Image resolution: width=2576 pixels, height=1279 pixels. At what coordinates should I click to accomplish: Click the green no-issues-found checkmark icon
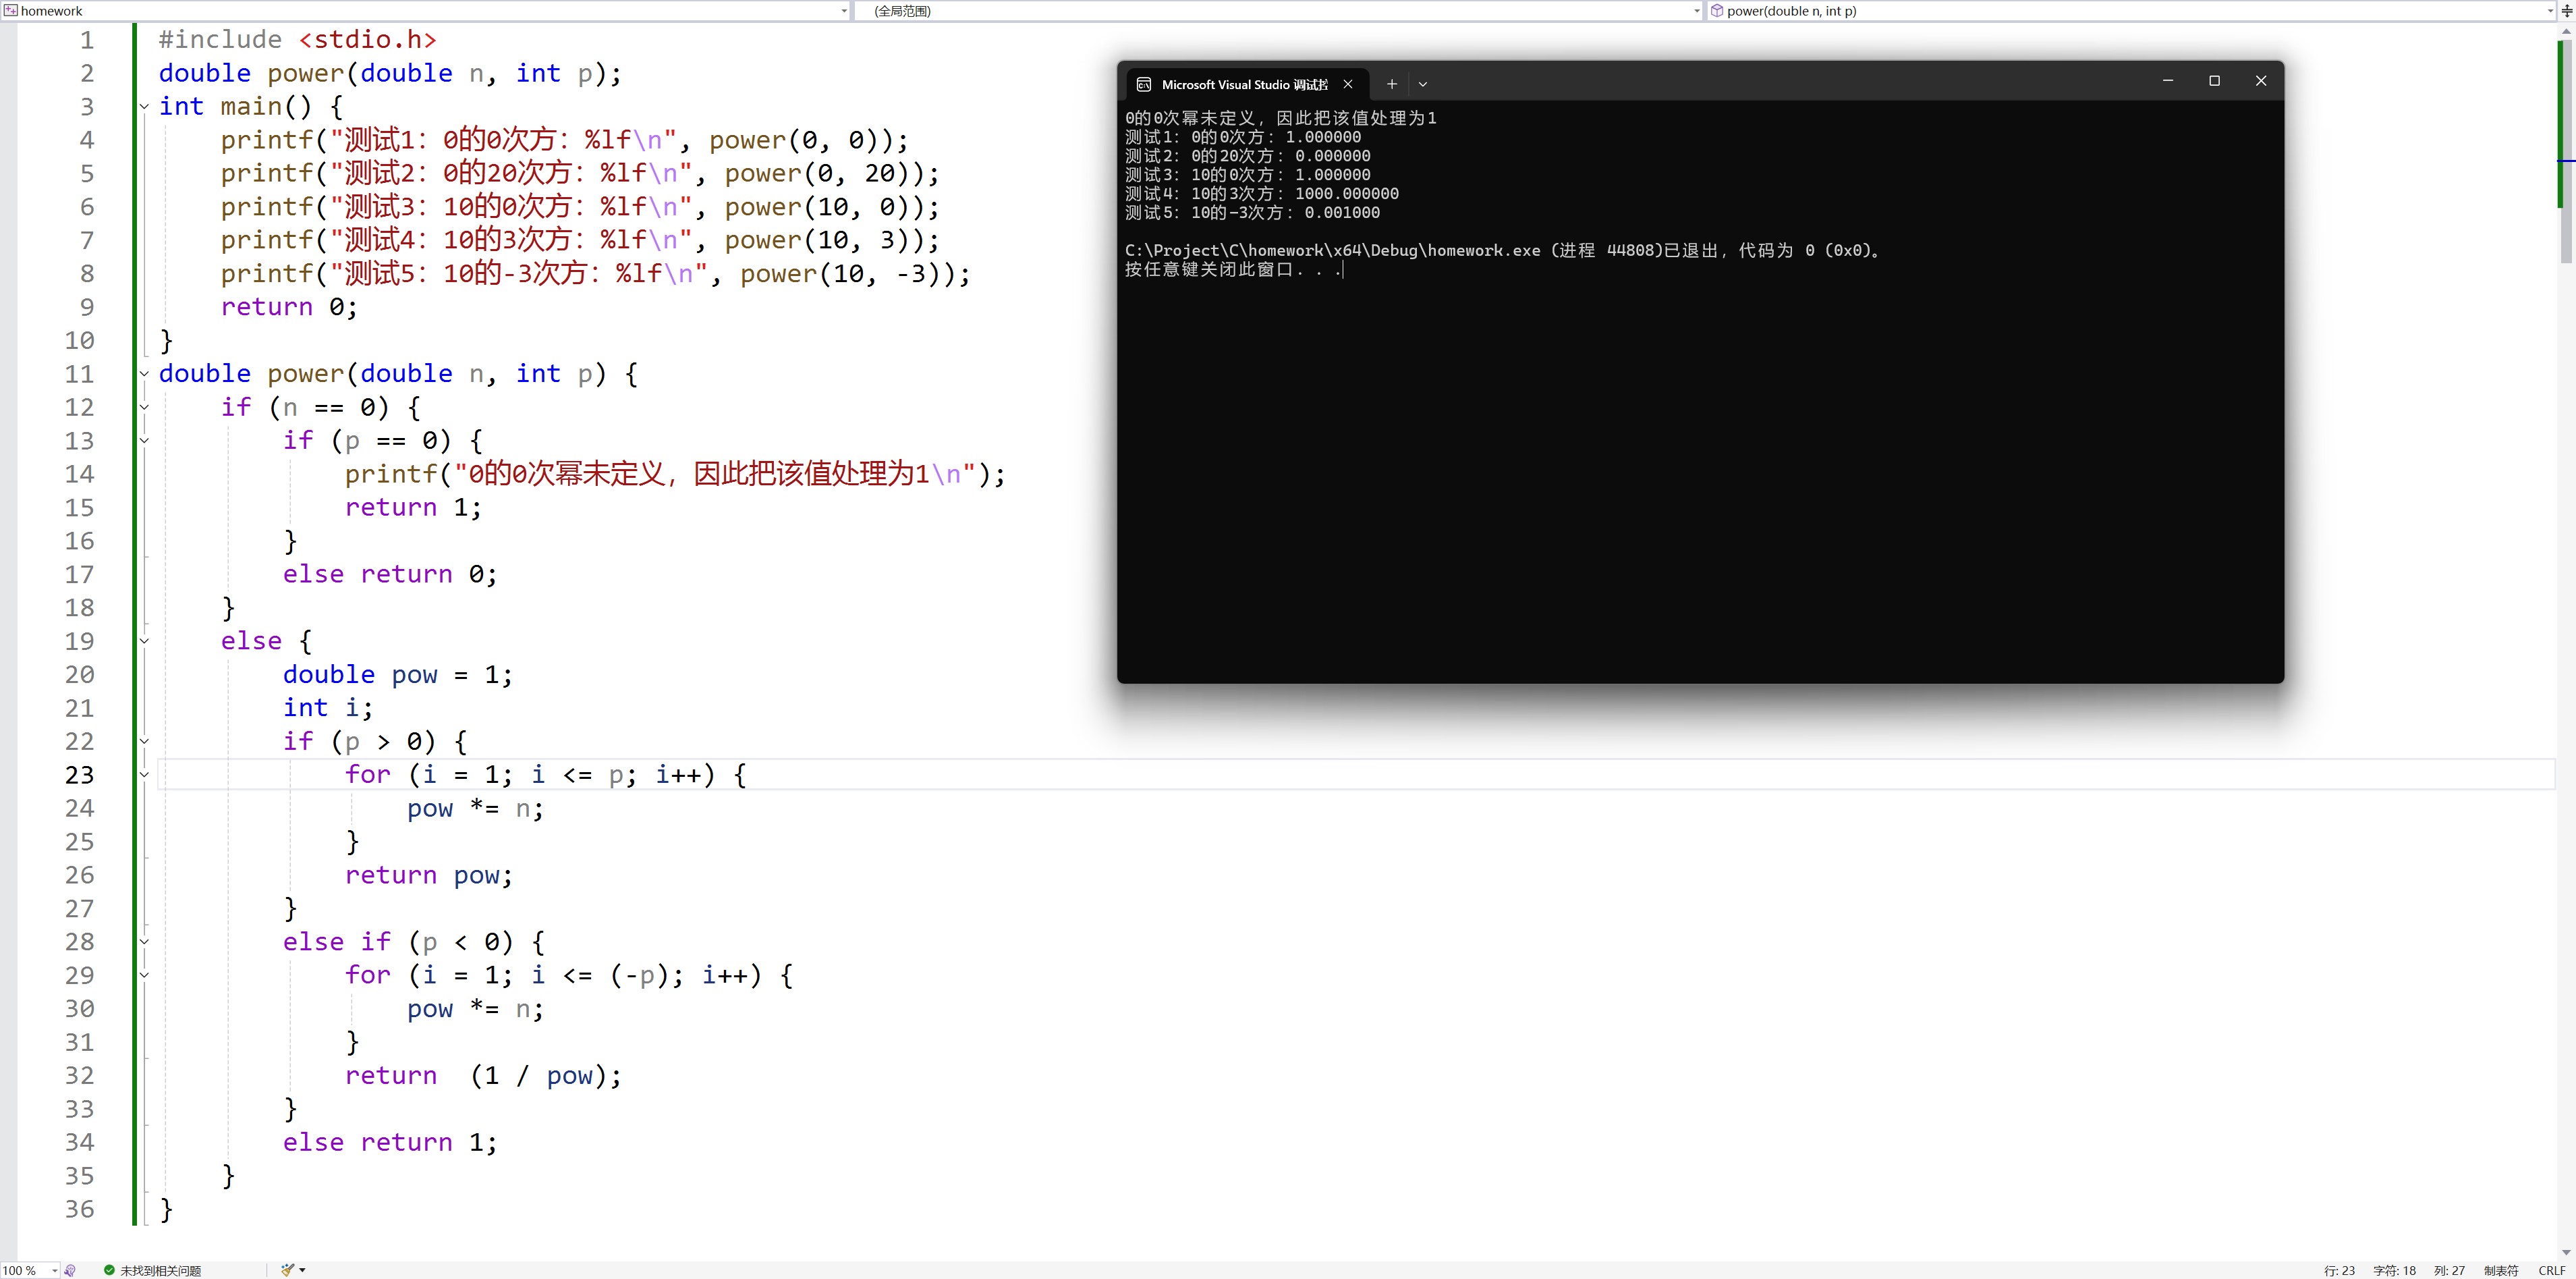pos(109,1270)
